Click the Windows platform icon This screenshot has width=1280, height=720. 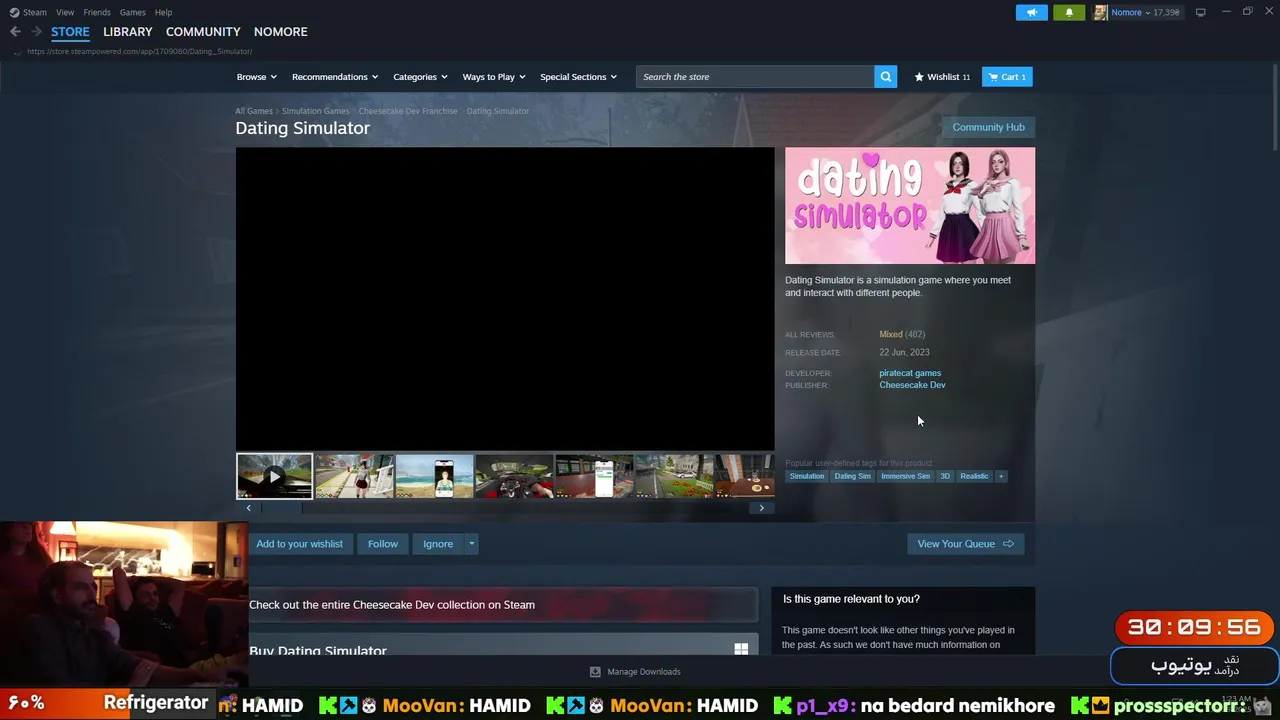(x=741, y=650)
